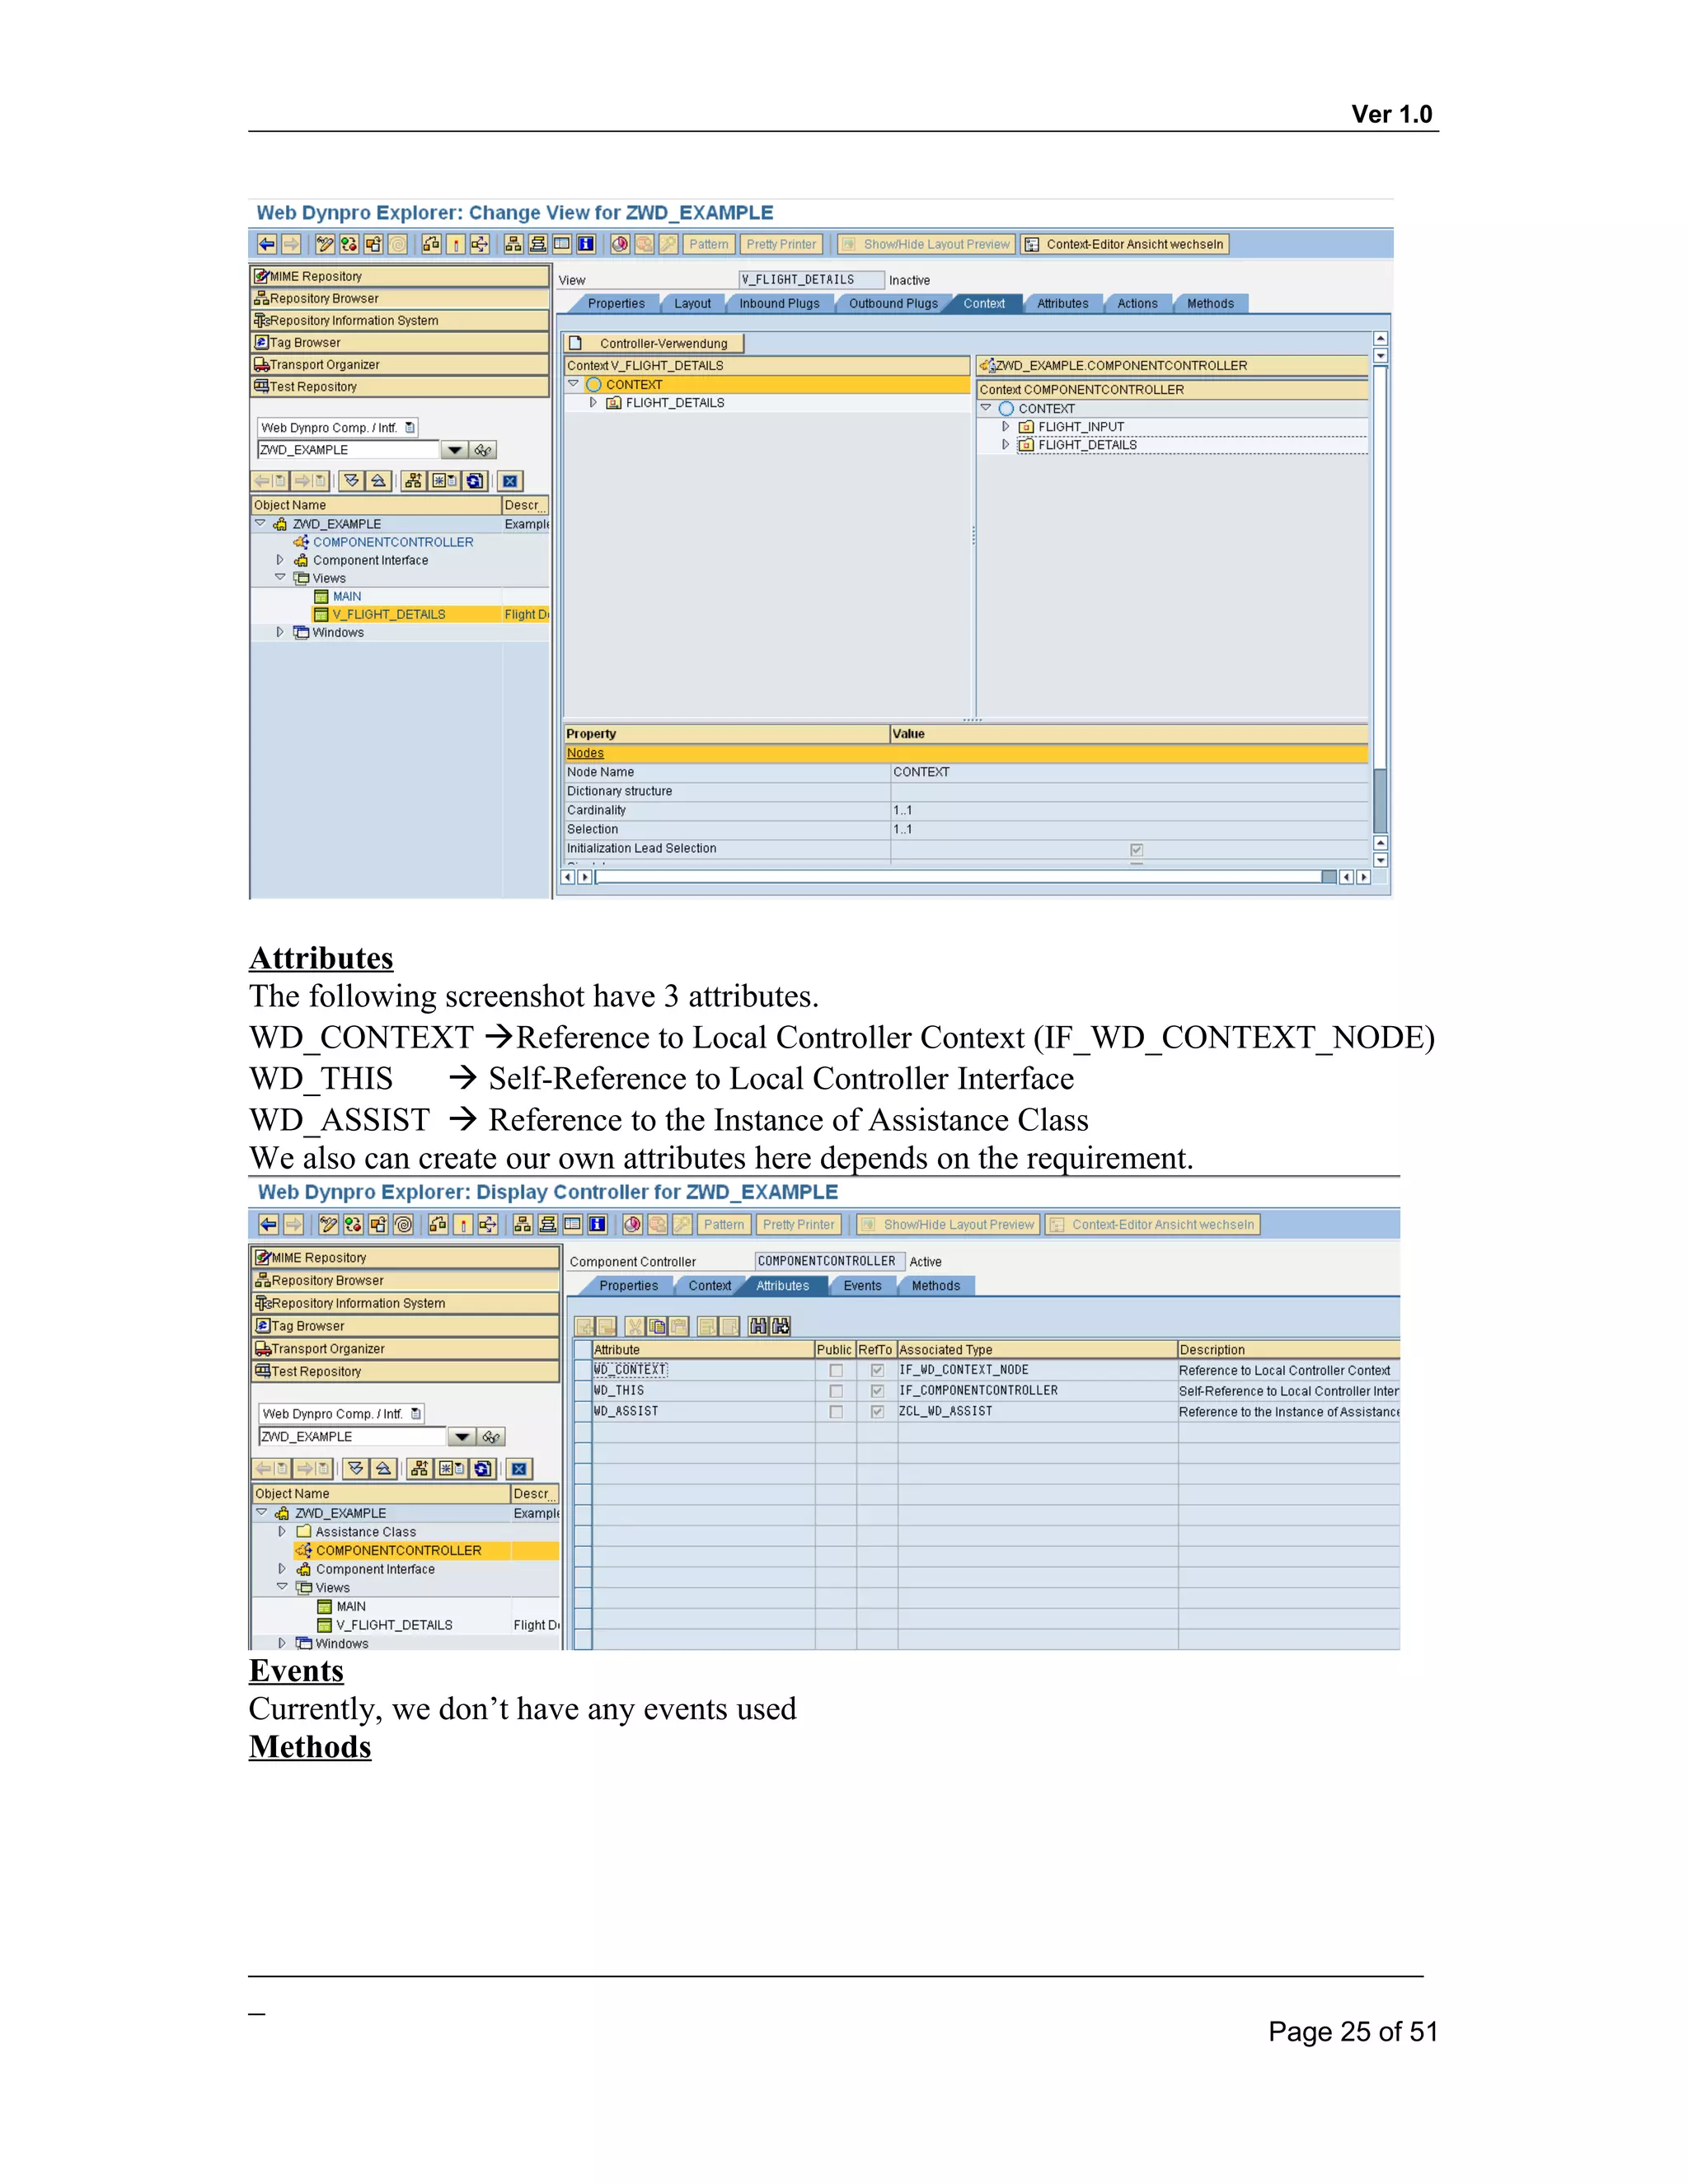Screen dimensions: 1688x2184
Task: Click the find binoculars icon in attributes toolbar
Action: click(x=759, y=1326)
